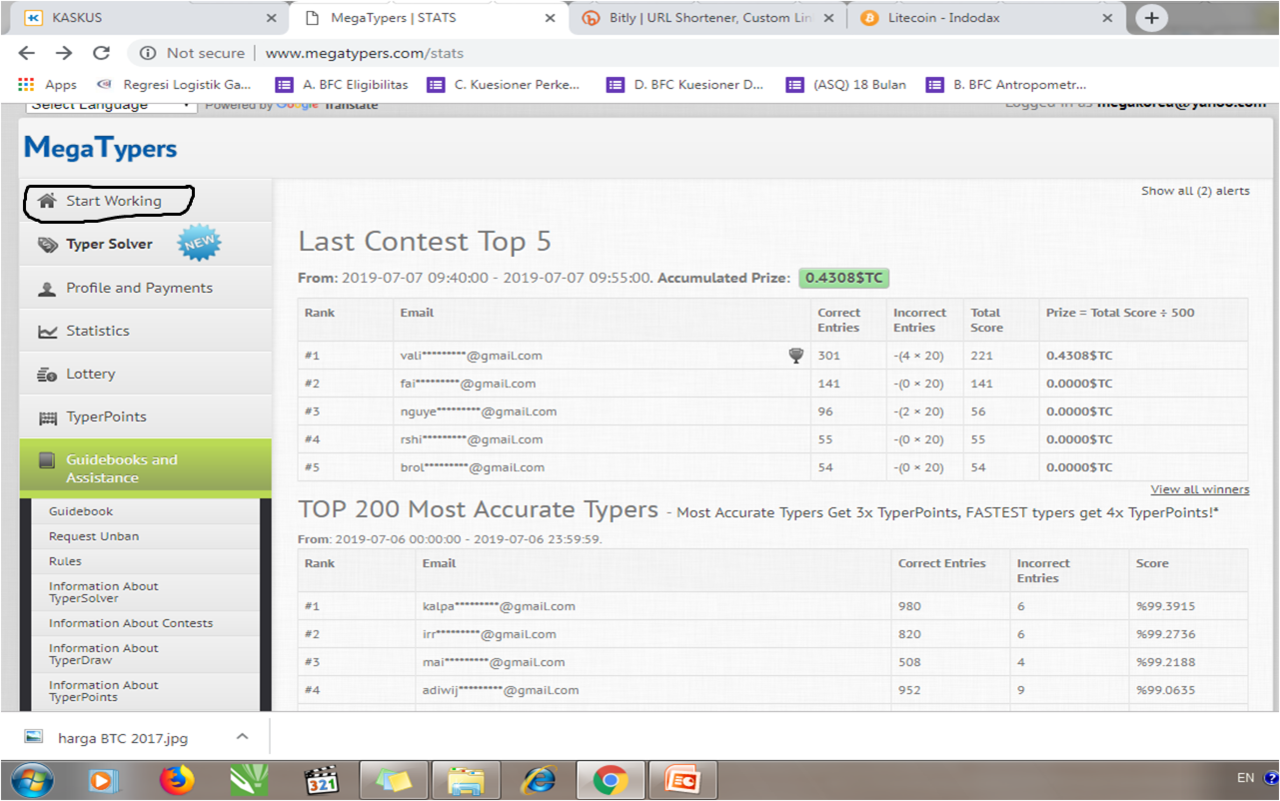
Task: Click the Statistics chart icon
Action: pyautogui.click(x=47, y=332)
